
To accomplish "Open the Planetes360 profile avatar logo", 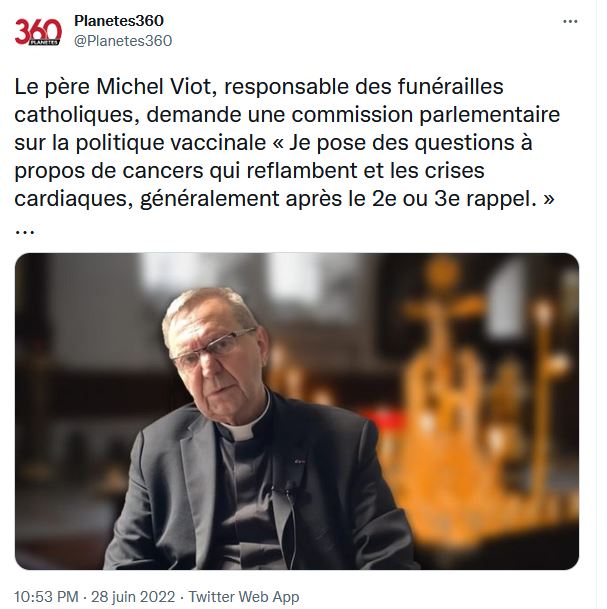I will [x=38, y=31].
